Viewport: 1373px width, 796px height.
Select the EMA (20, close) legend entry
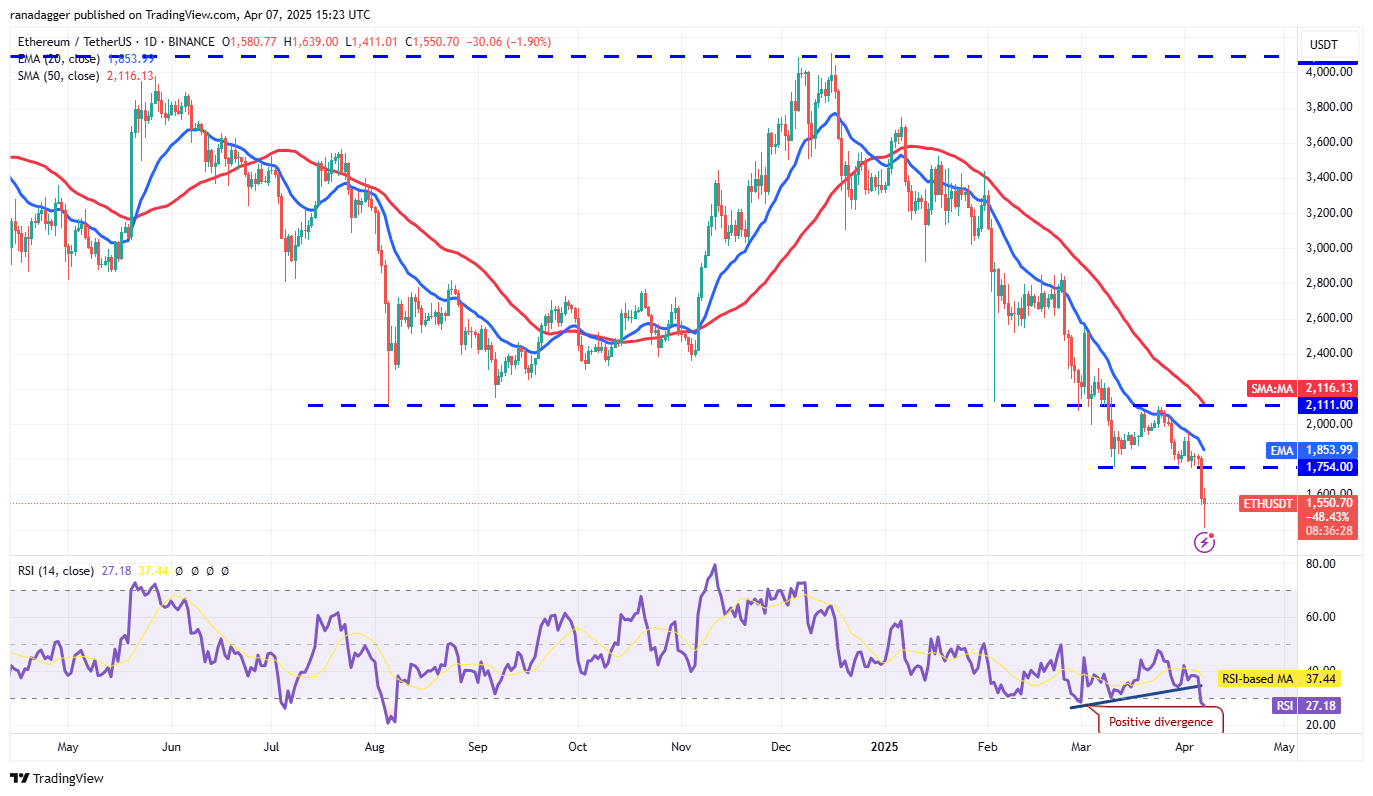tap(58, 58)
